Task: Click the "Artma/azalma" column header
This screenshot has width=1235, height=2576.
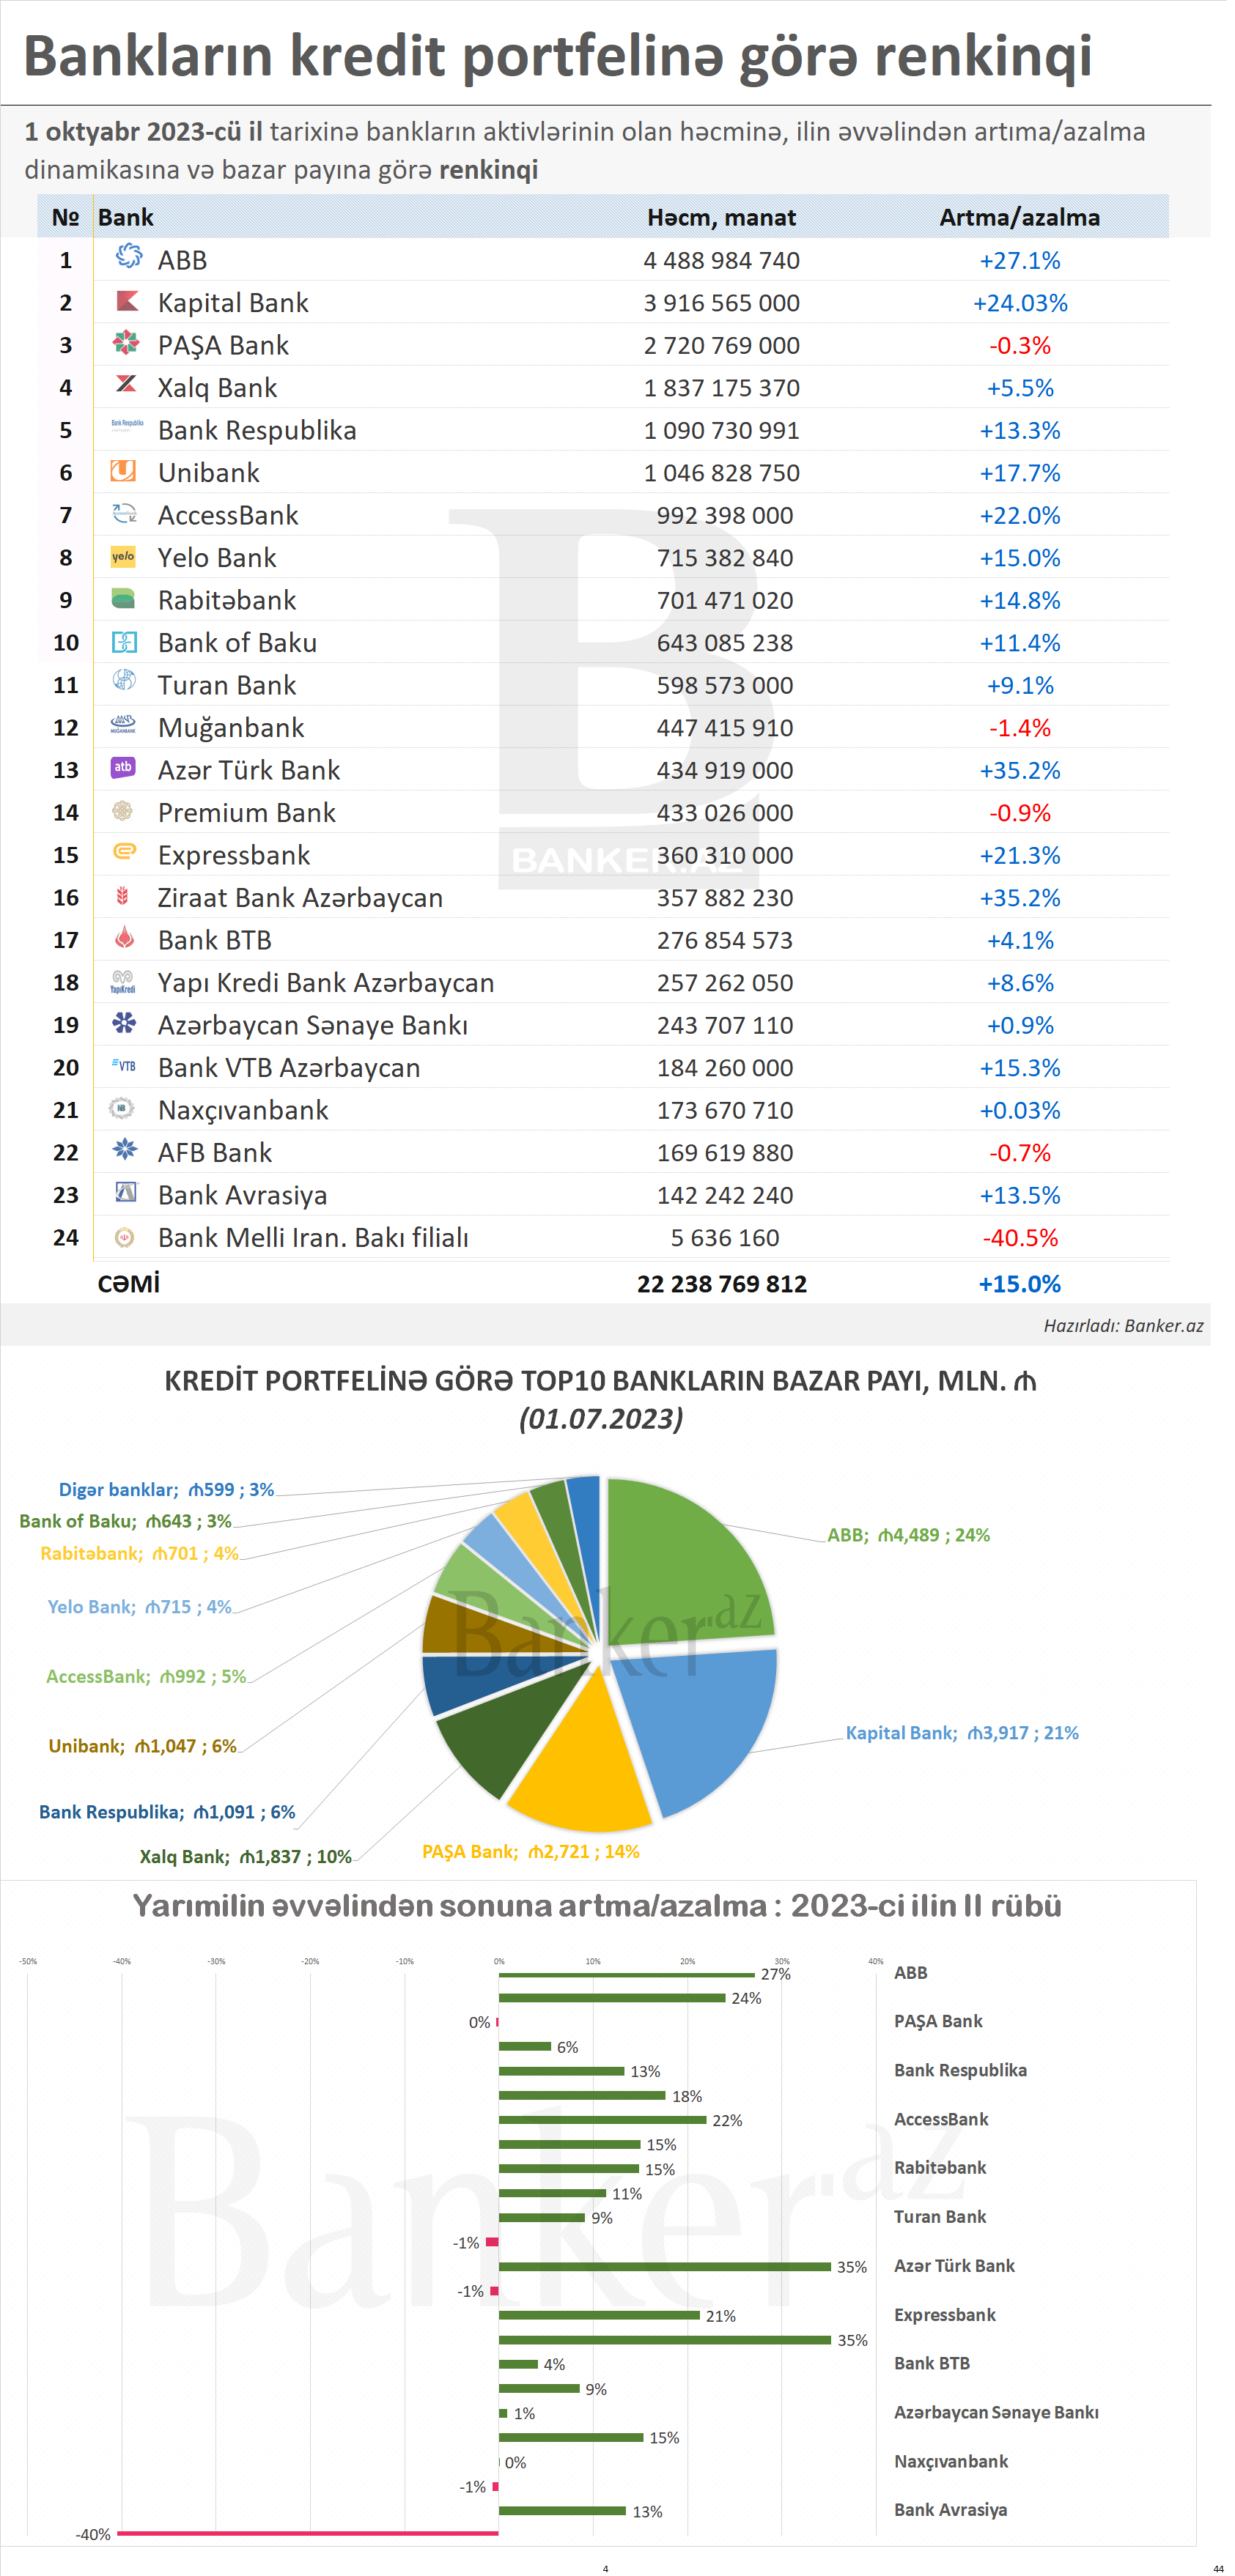Action: 1018,217
